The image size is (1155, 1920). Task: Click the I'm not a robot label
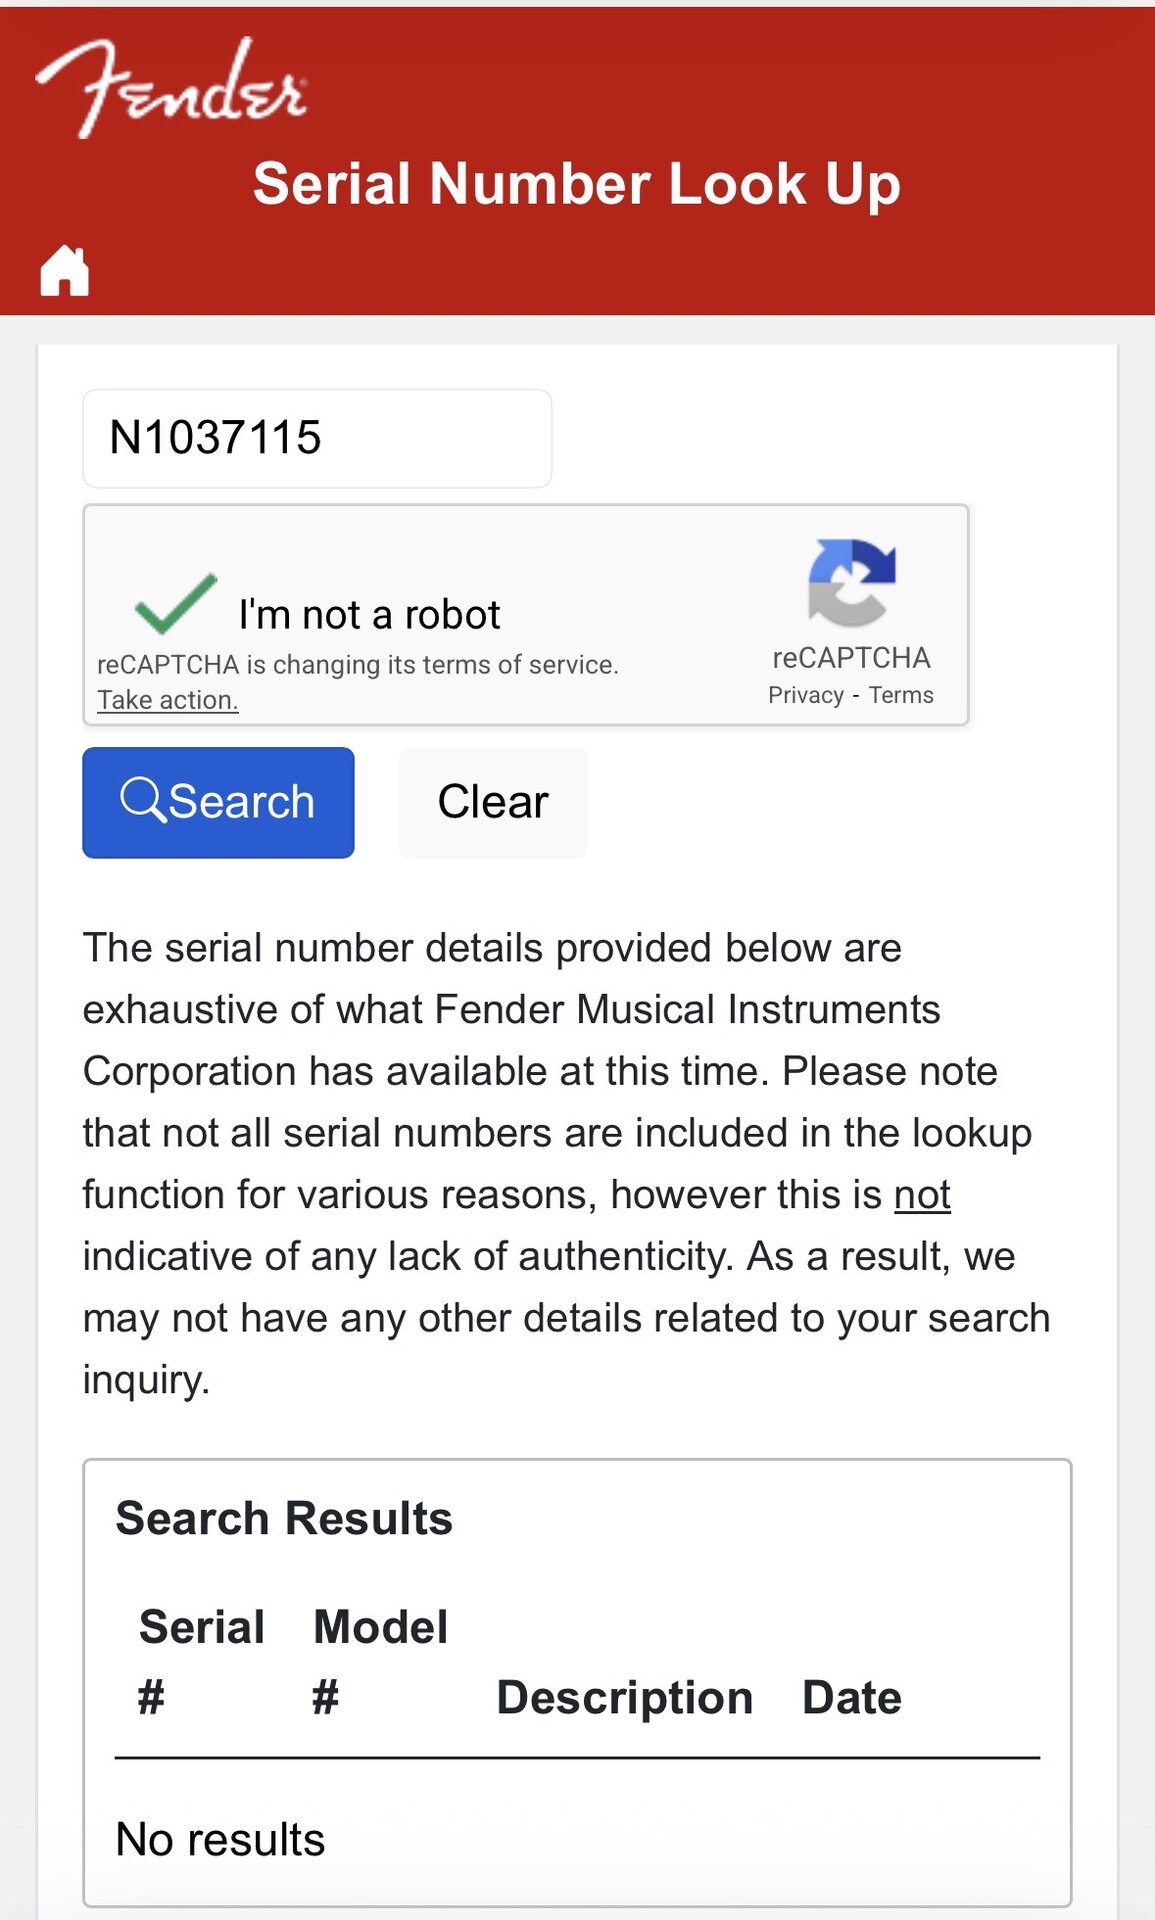point(369,614)
